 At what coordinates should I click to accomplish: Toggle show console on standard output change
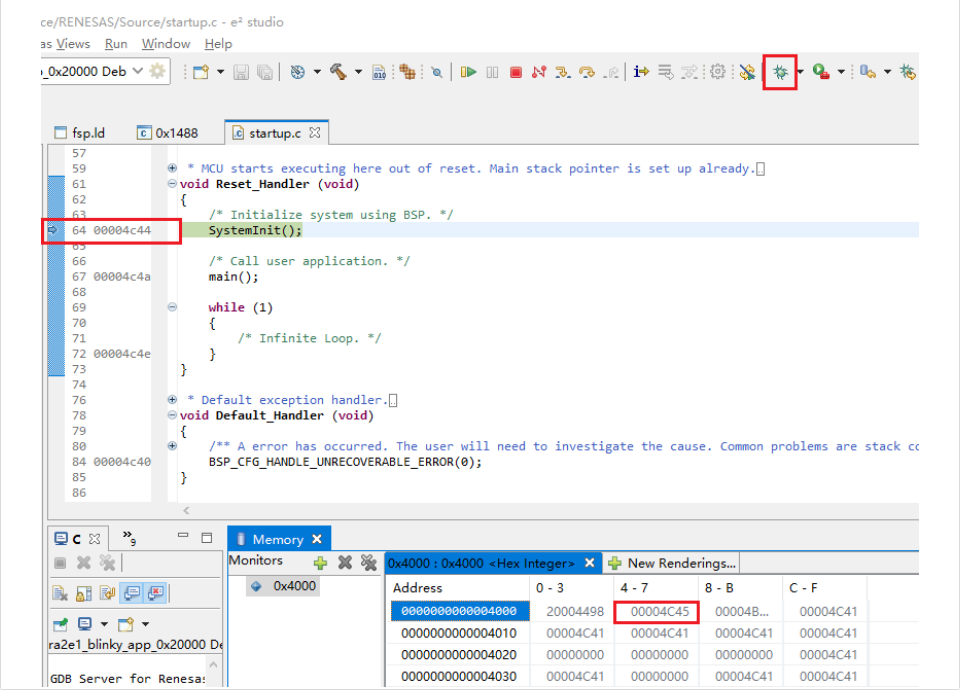132,593
